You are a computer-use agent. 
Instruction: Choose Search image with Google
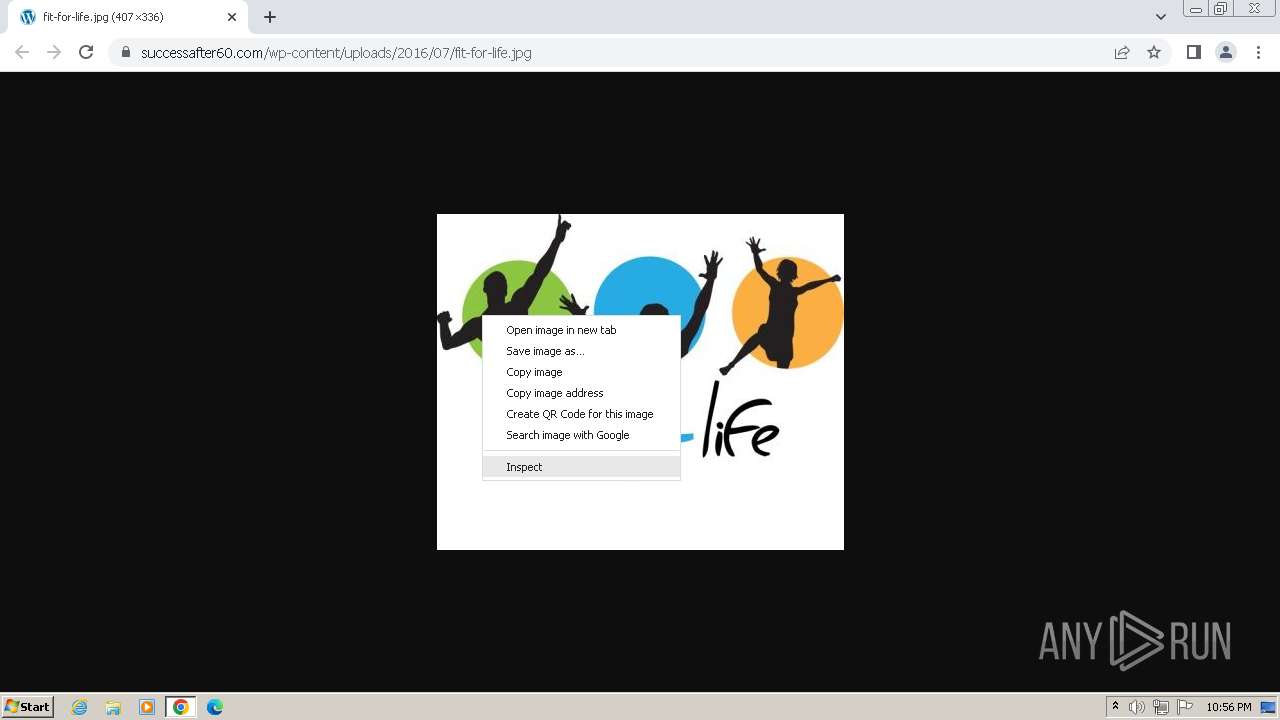point(581,435)
